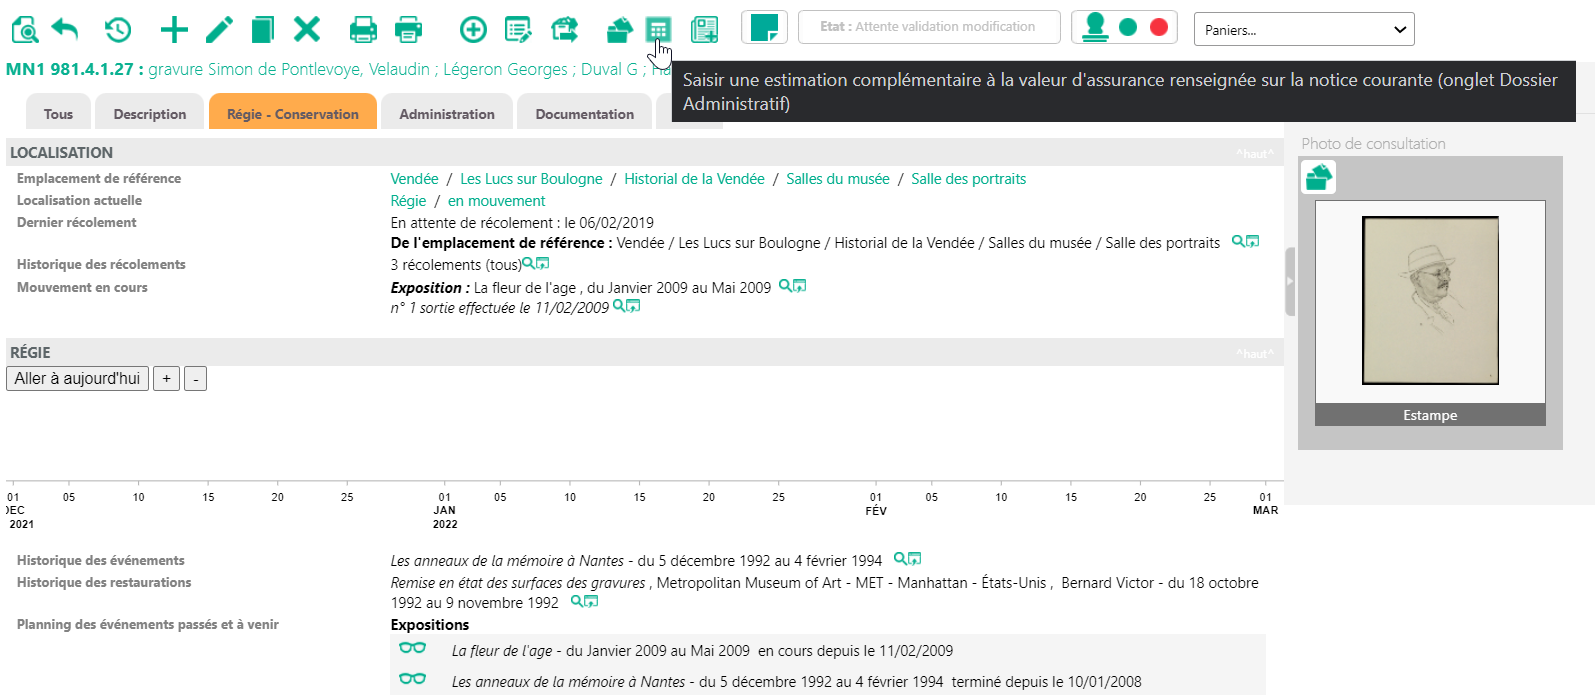Open the Documentation tab

point(584,113)
